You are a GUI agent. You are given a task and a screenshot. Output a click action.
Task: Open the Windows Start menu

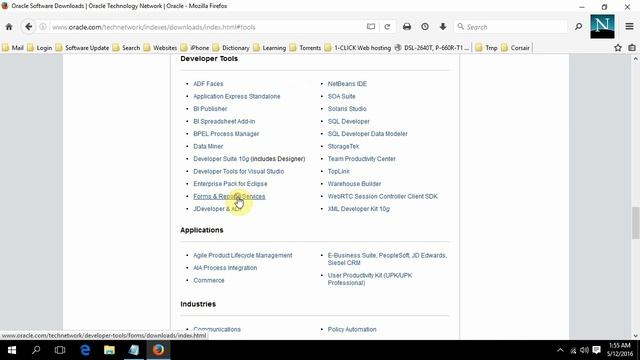(12, 350)
